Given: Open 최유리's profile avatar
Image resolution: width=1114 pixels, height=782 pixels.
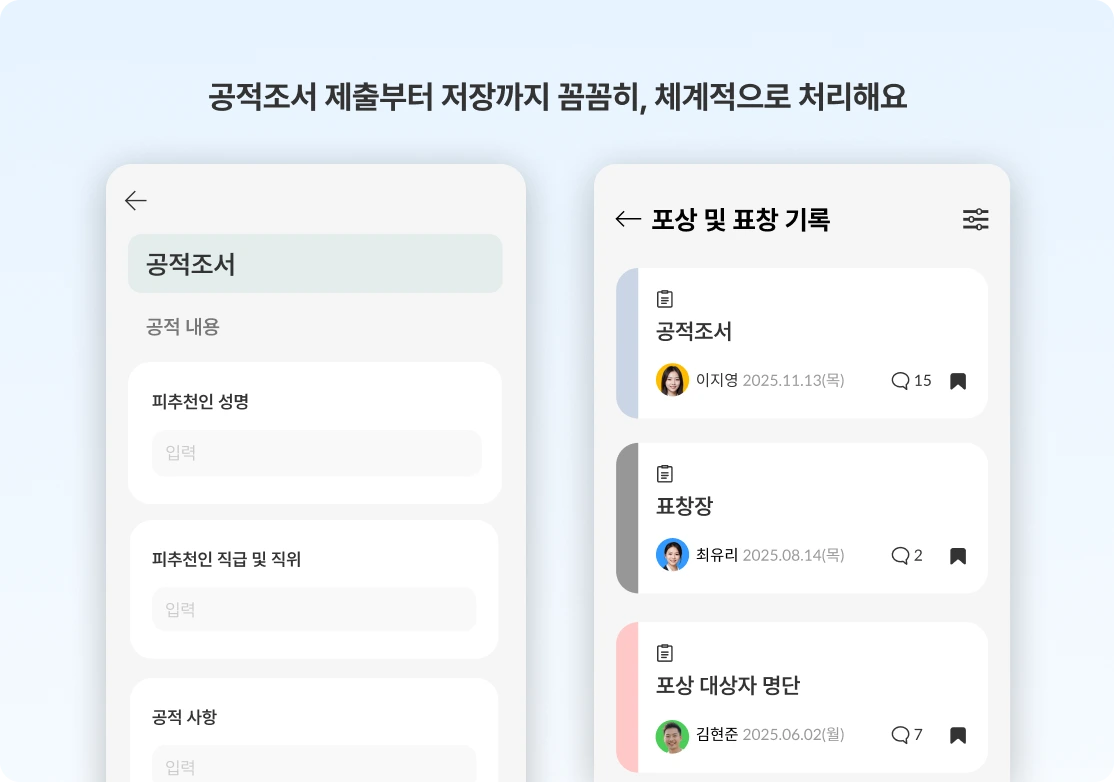Looking at the screenshot, I should coord(672,555).
